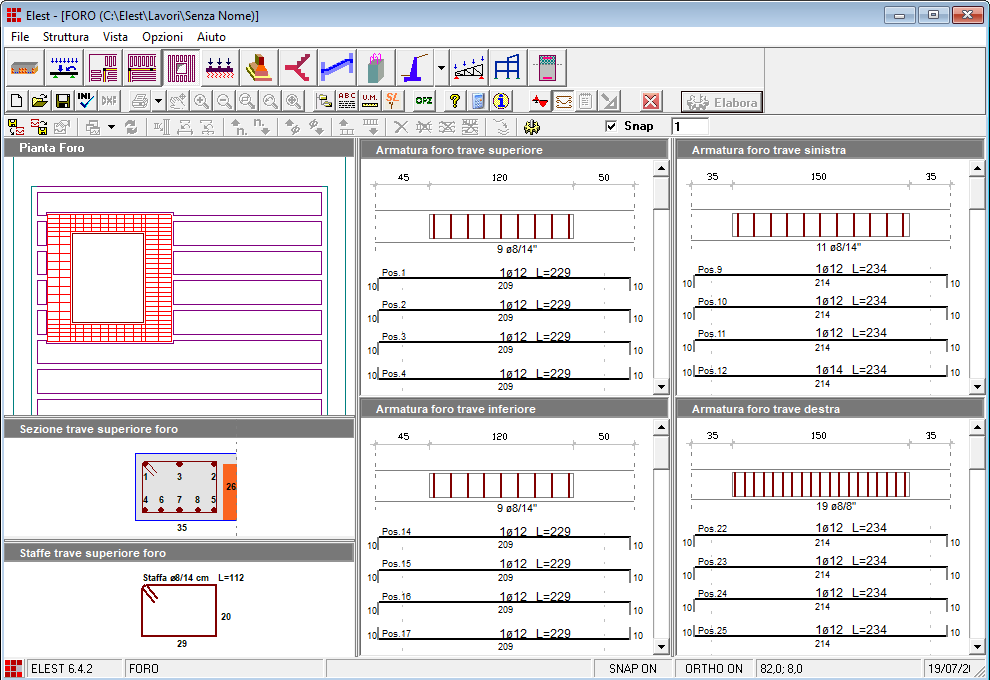Select the retaining wall module icon
990x680 pixels.
pyautogui.click(x=415, y=68)
